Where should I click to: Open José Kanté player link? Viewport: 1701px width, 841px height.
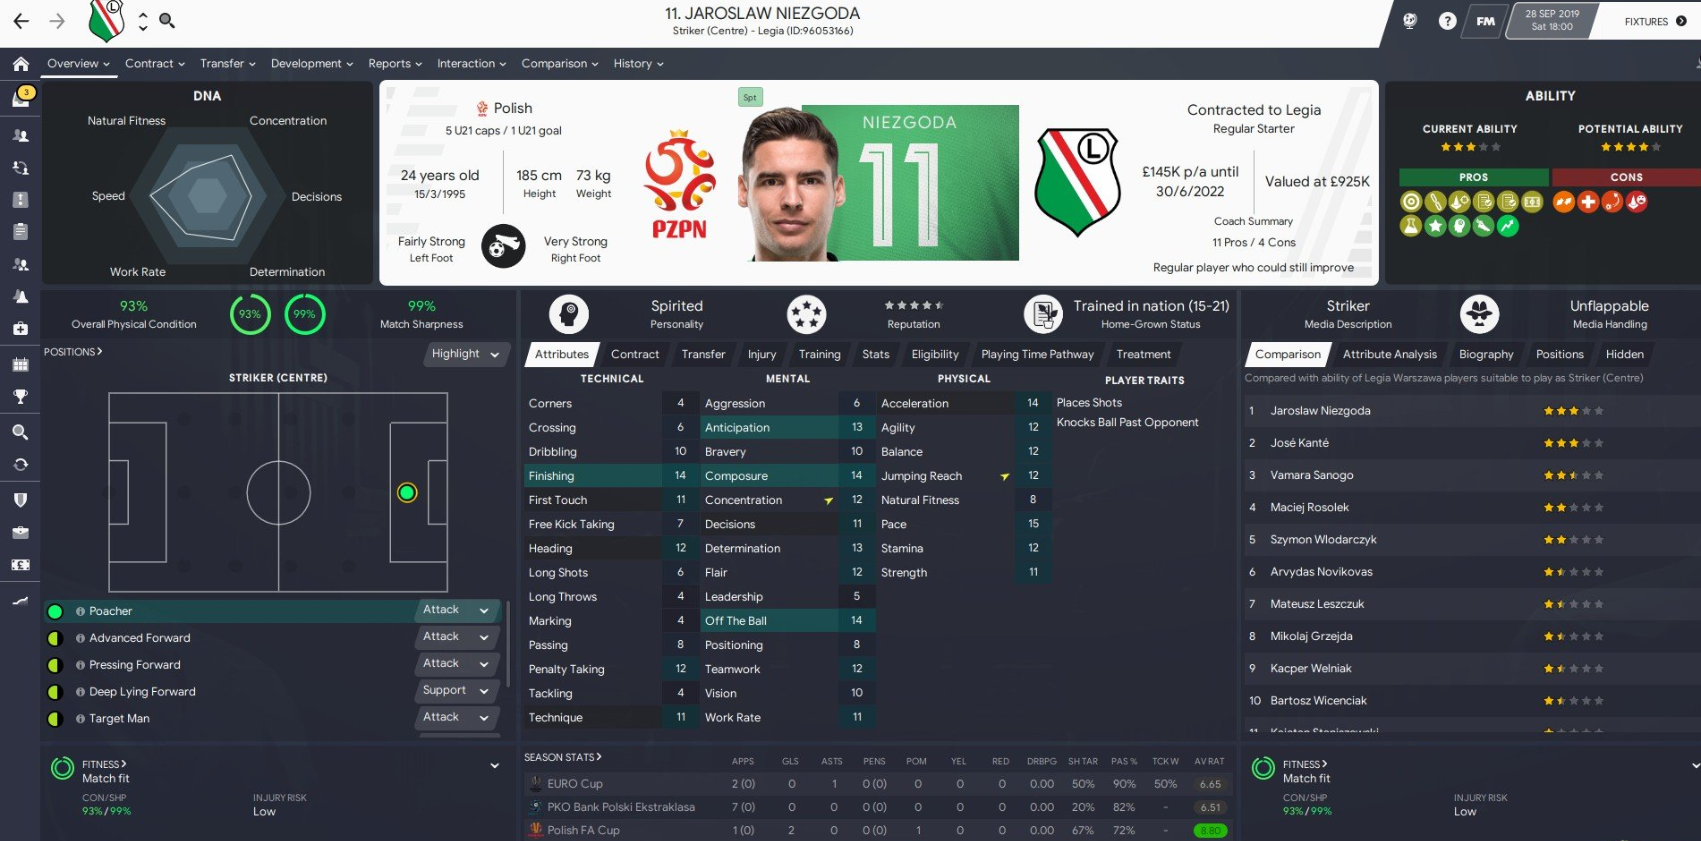click(x=1299, y=443)
